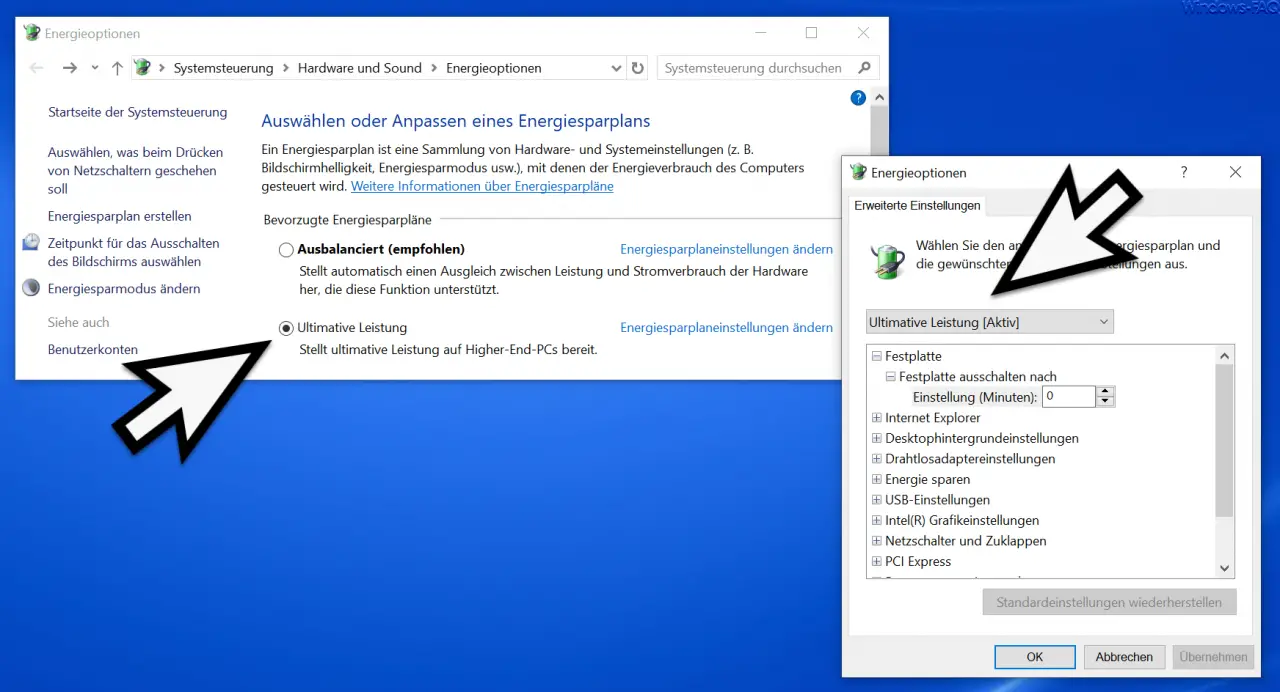Open Ultimative Leistung [Aktiv] plan dropdown
The image size is (1280, 692).
[989, 322]
